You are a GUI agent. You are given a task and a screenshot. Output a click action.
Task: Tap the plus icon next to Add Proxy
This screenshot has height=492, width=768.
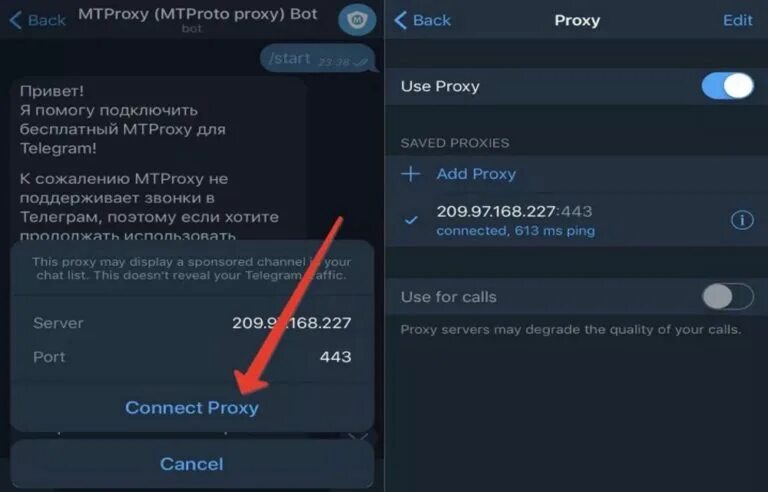(x=410, y=174)
